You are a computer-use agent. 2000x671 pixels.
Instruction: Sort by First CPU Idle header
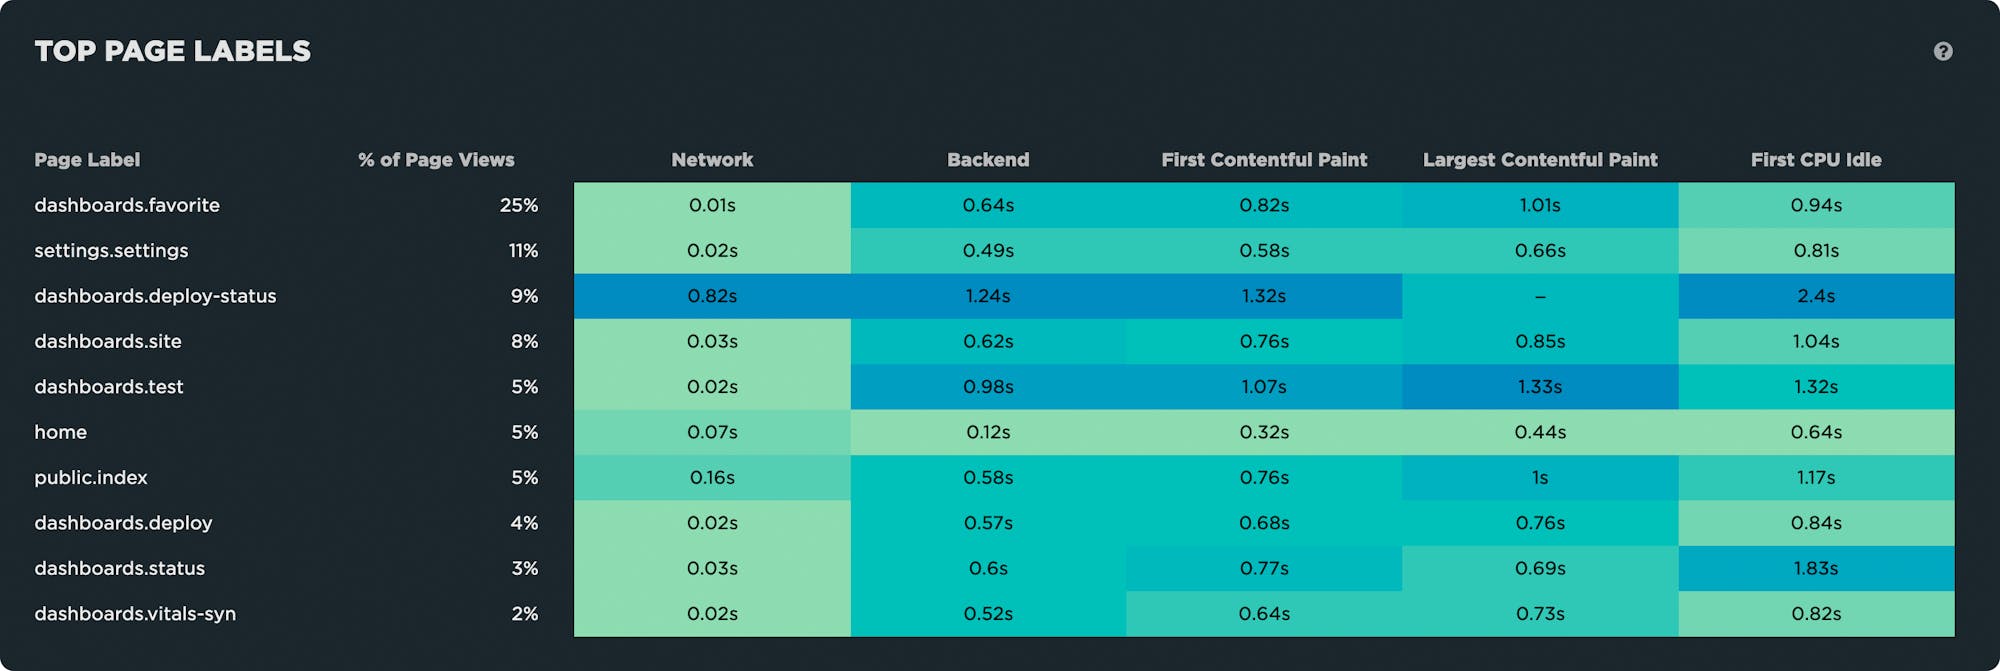(1816, 160)
